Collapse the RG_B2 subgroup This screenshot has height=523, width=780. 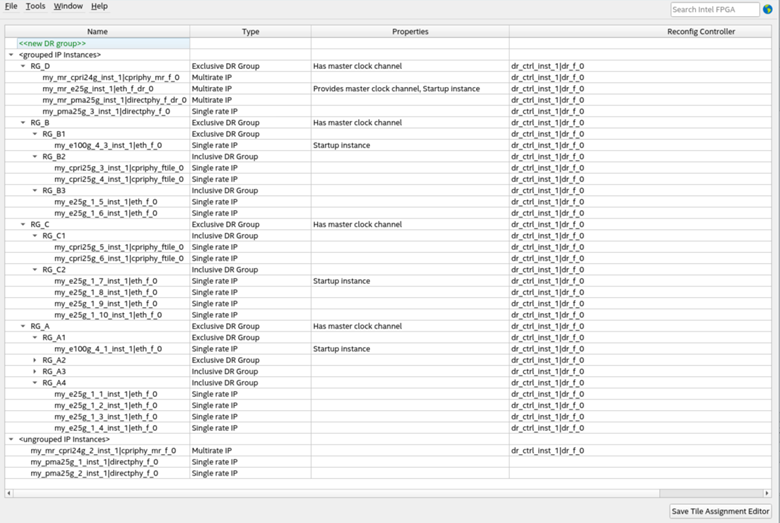click(35, 157)
